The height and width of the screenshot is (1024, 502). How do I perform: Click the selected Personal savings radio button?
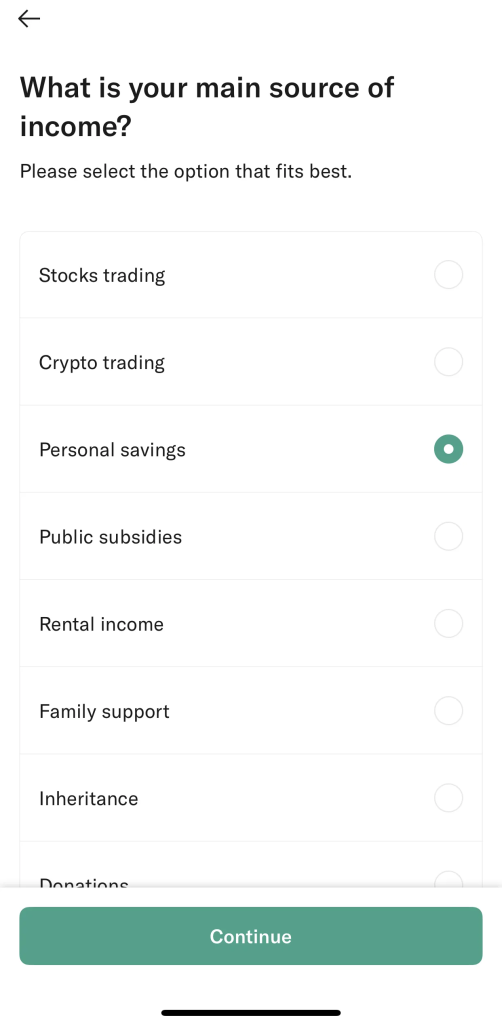tap(448, 449)
